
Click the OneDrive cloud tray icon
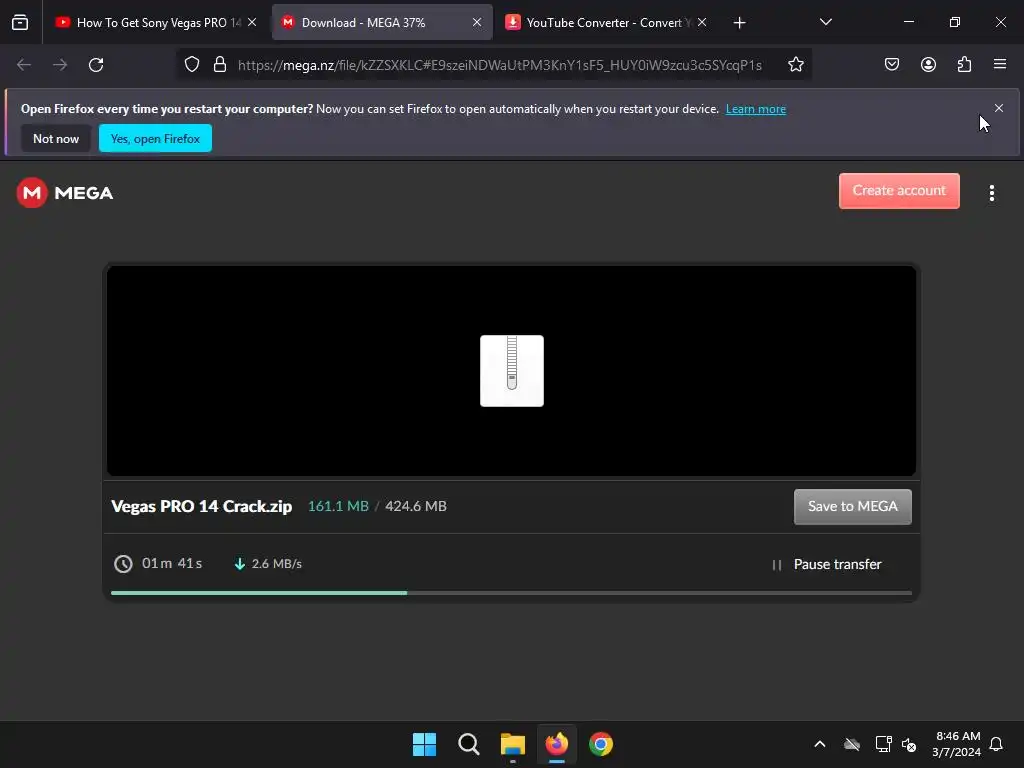click(x=852, y=744)
